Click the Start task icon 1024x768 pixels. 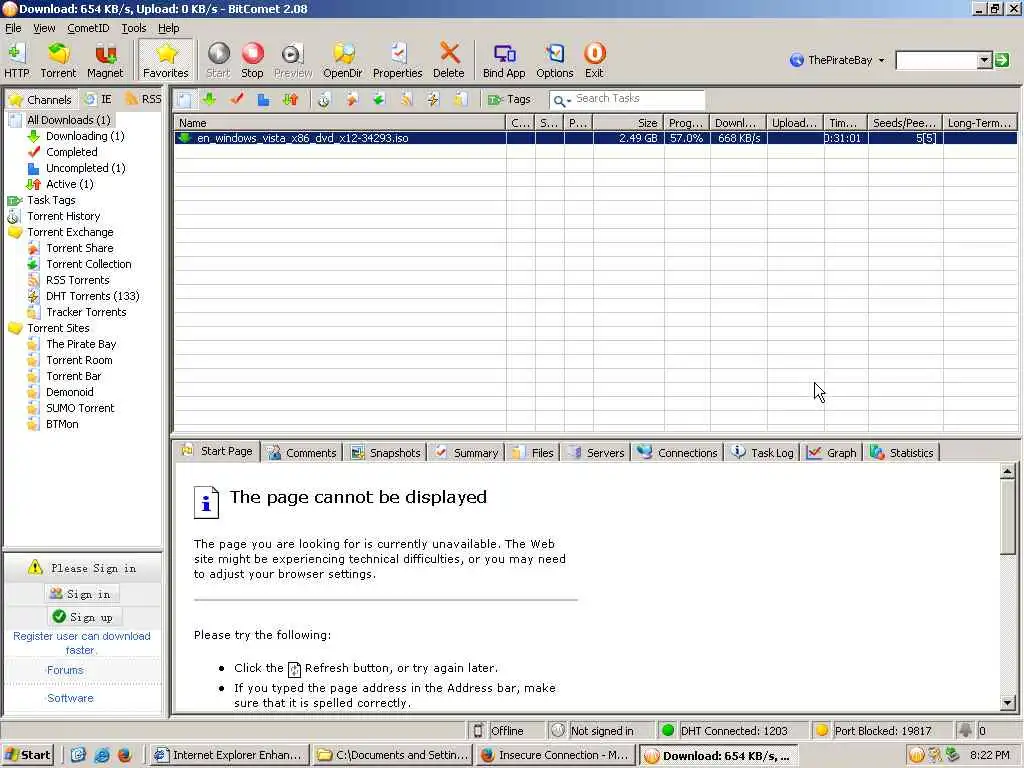click(218, 60)
